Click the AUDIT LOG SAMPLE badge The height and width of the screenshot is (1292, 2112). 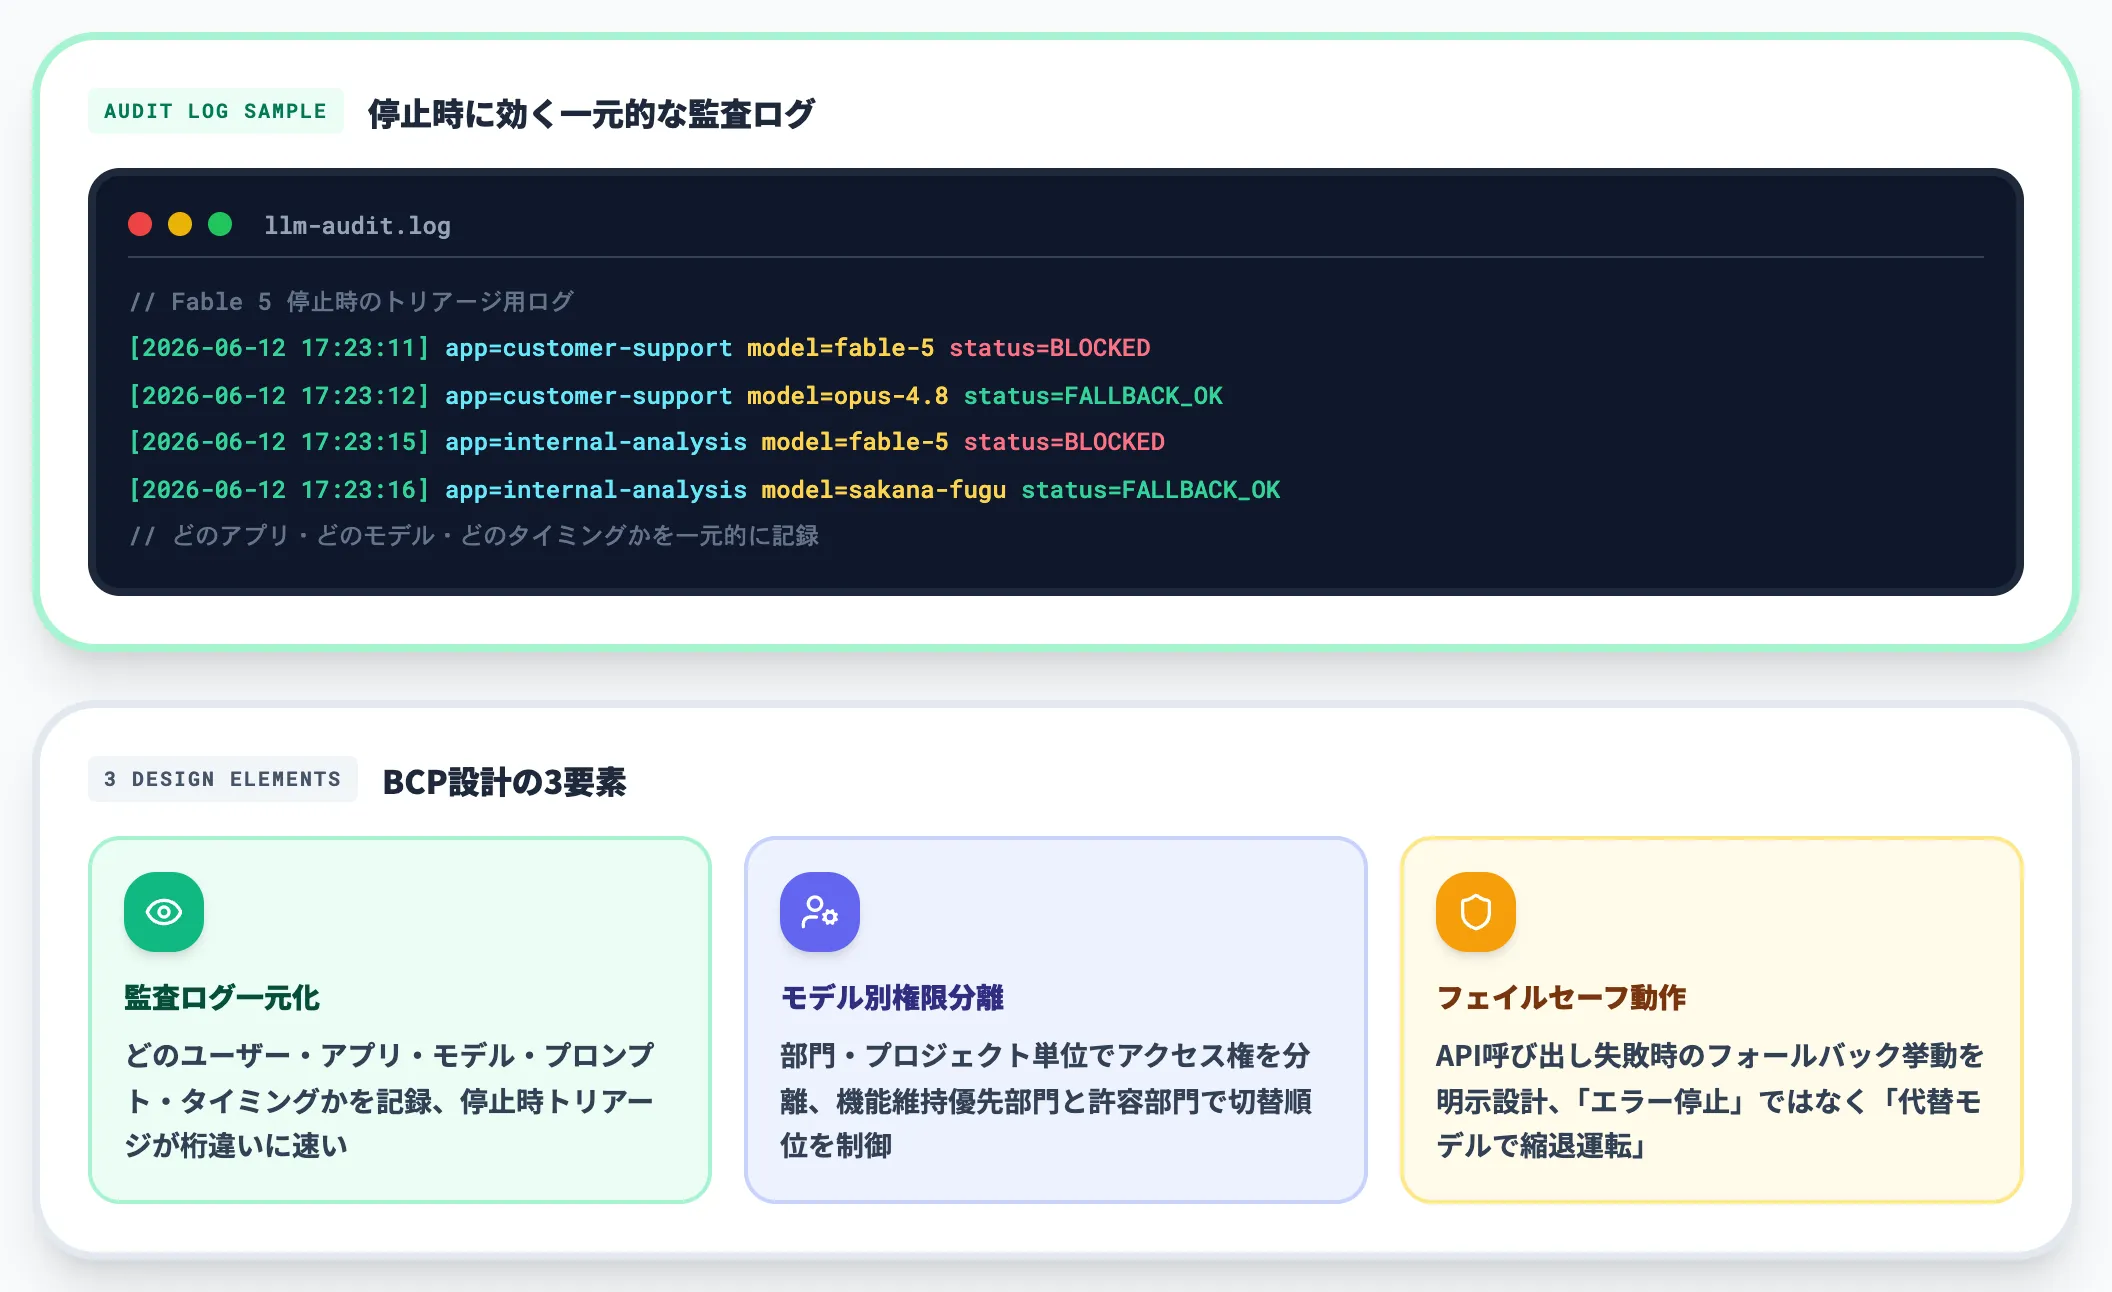(216, 111)
